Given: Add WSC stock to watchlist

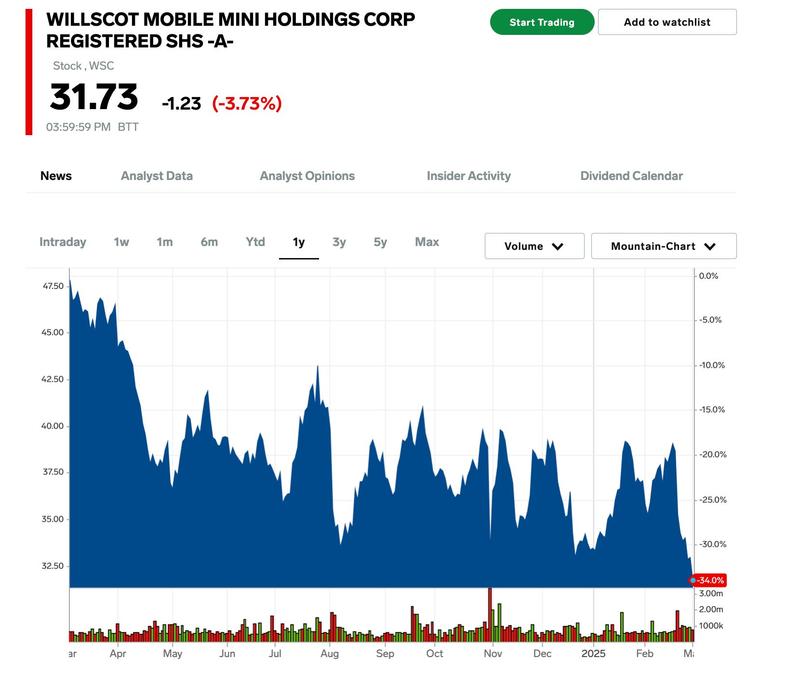Looking at the screenshot, I should 667,22.
